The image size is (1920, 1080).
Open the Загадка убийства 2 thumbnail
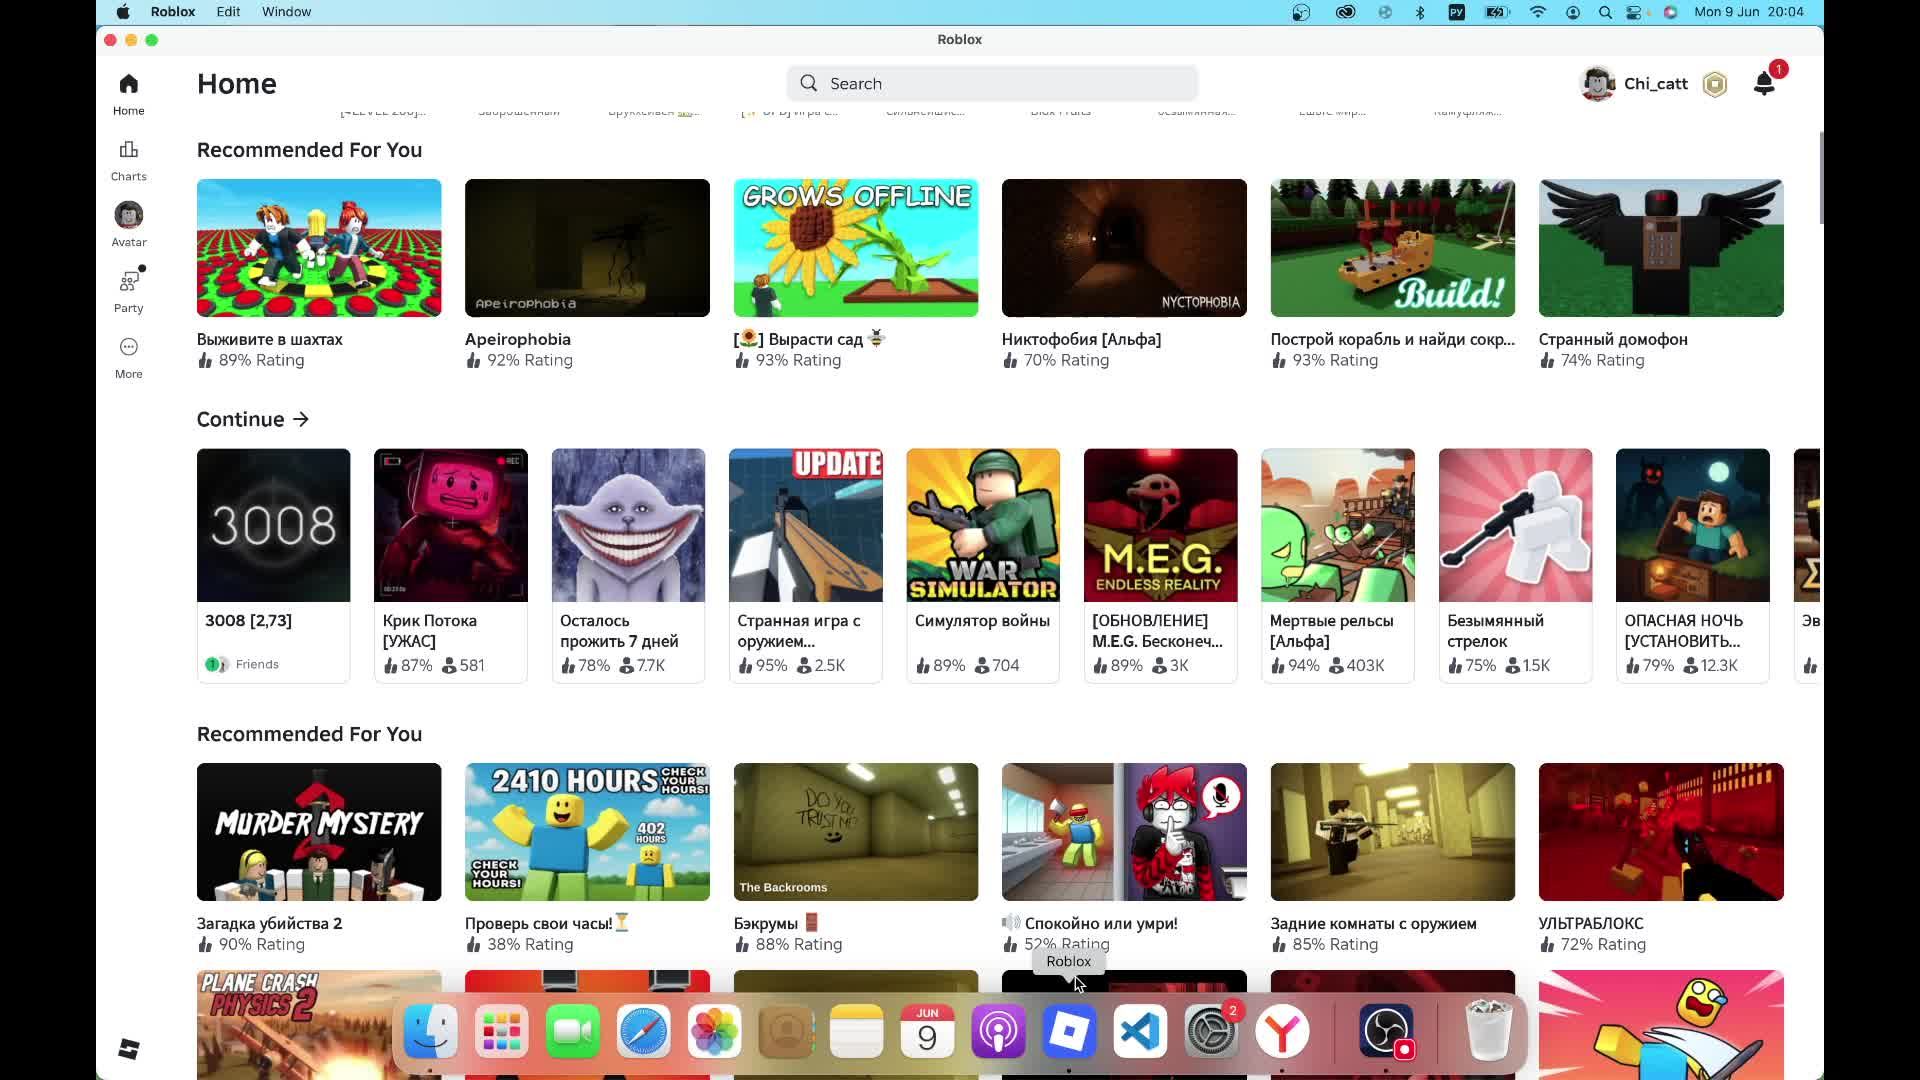pyautogui.click(x=319, y=832)
